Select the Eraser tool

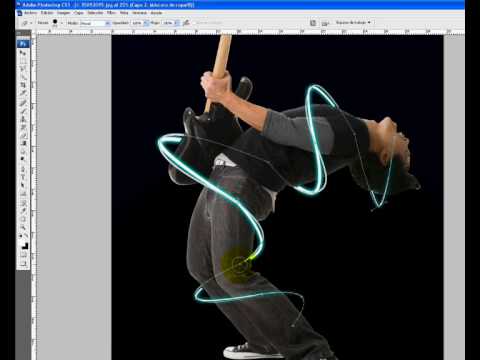[x=23, y=136]
